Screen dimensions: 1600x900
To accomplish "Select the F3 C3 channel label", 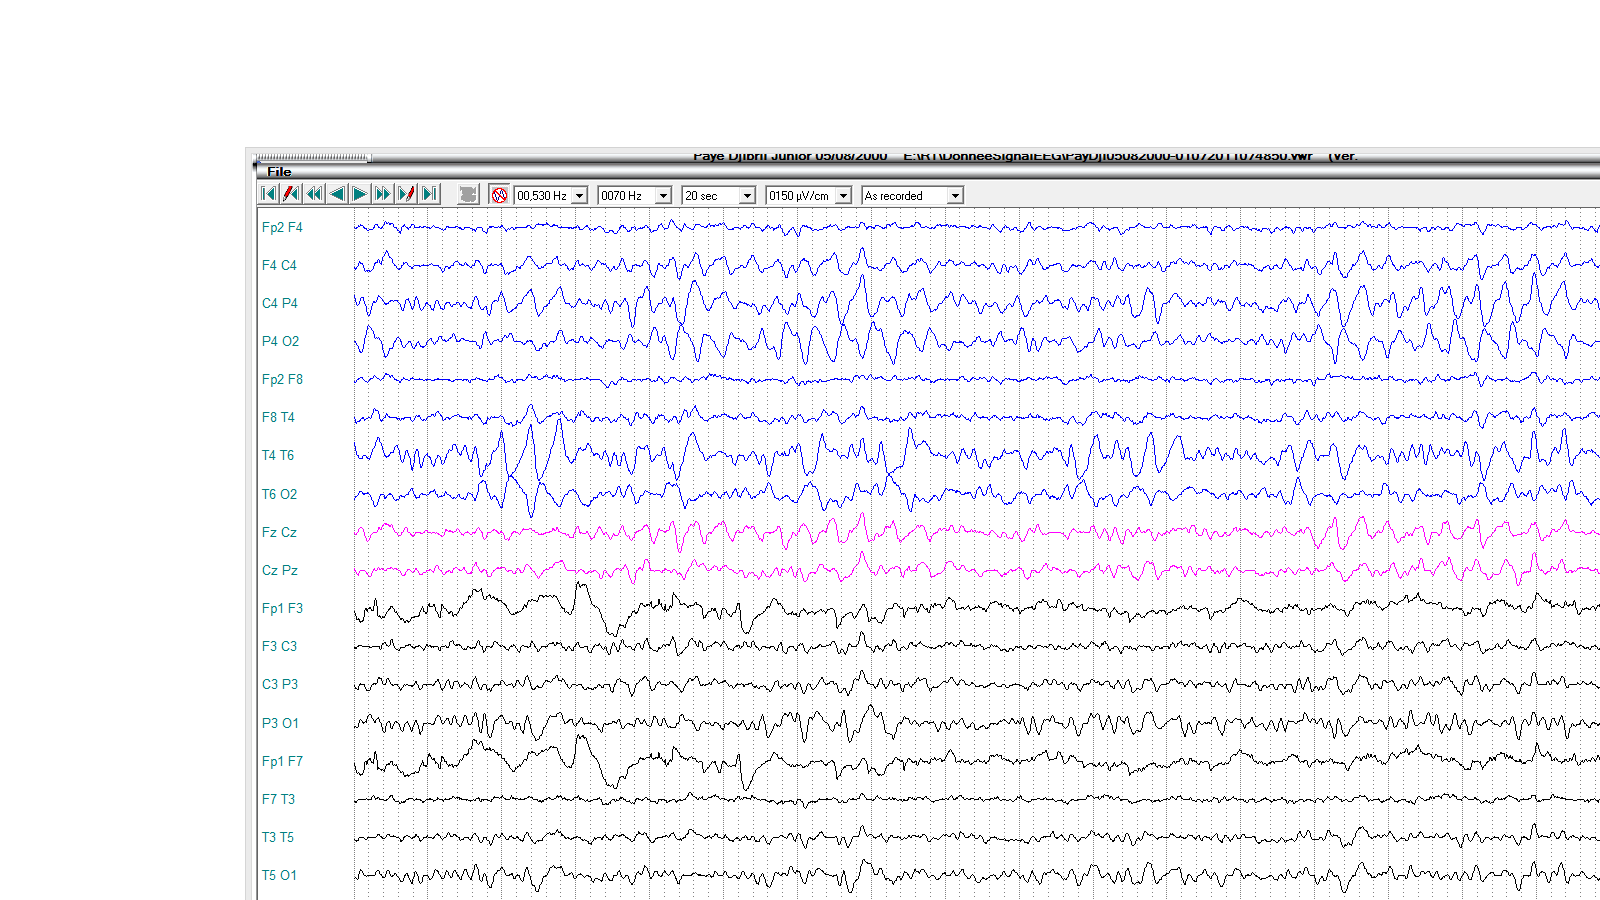I will 279,646.
